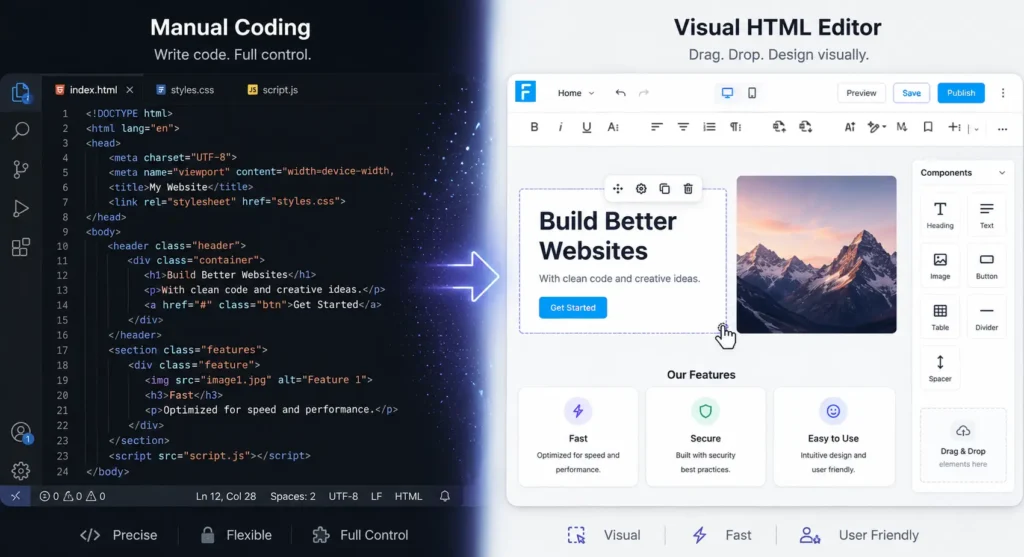Screen dimensions: 1024x557
Task: Click the blue Publish button
Action: click(961, 93)
